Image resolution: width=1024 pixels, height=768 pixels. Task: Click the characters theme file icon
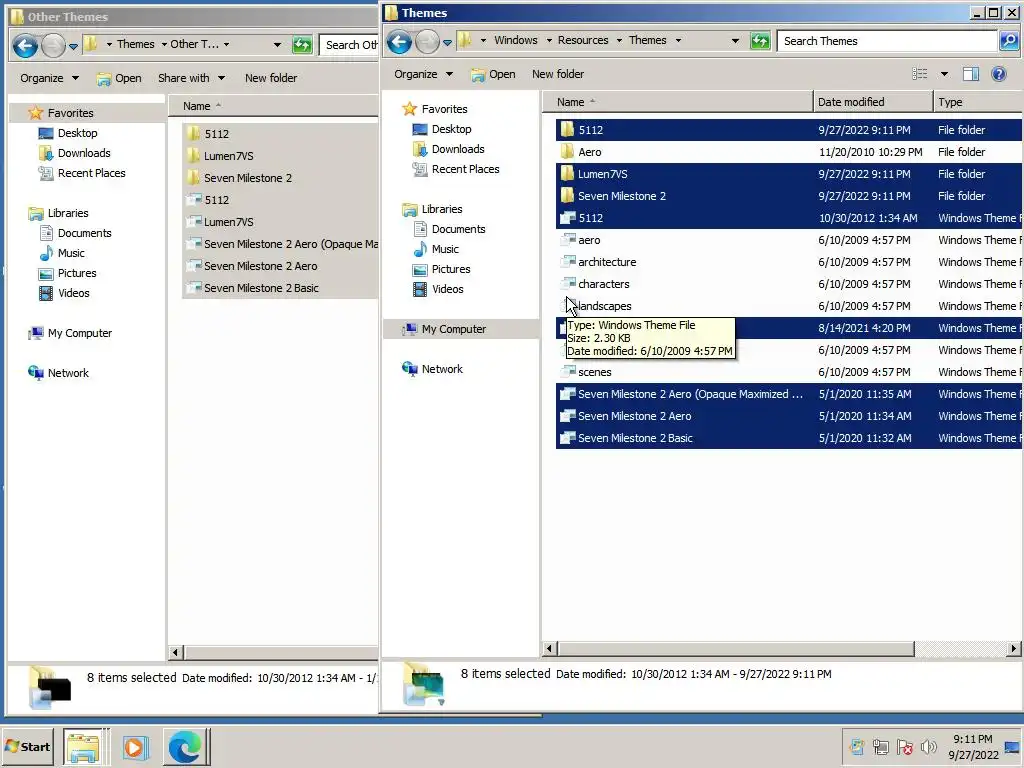[x=568, y=283]
